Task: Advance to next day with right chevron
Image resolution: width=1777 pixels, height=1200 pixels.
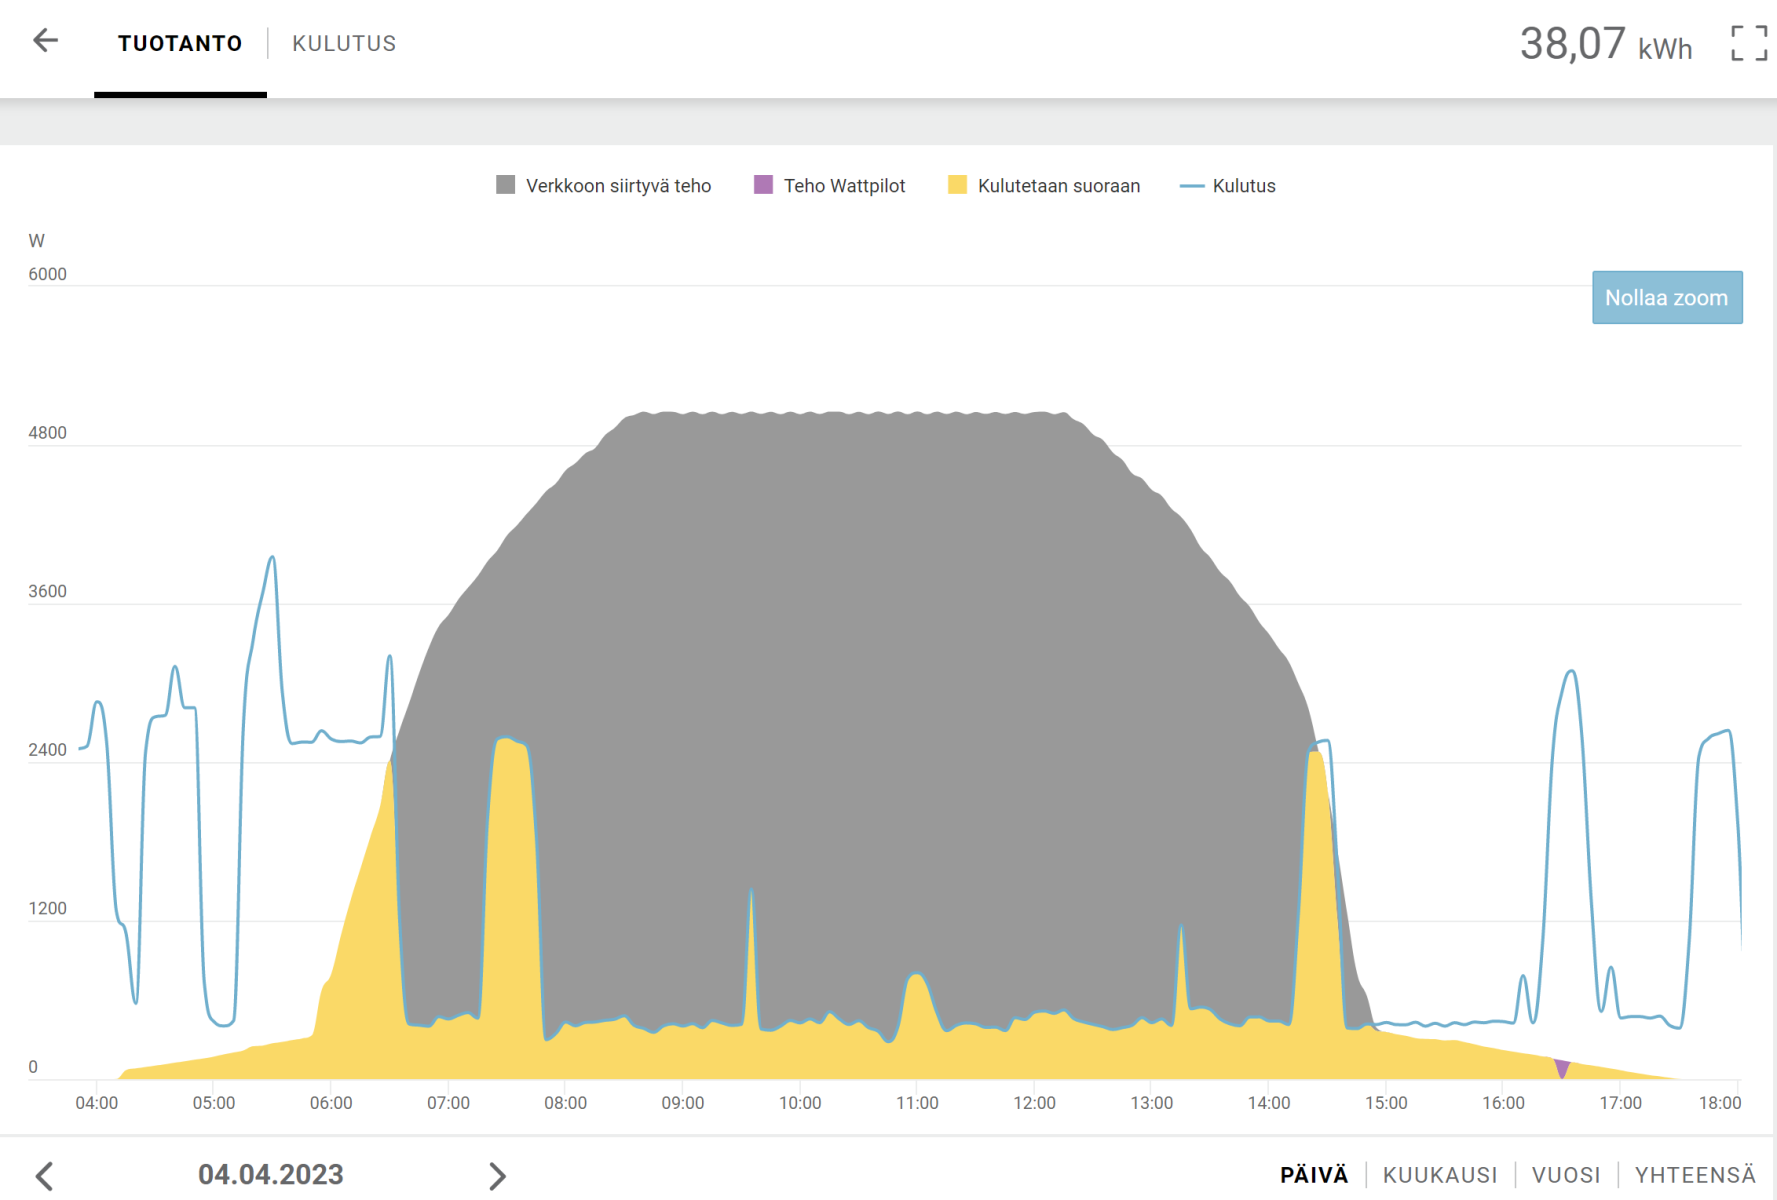Action: 497,1175
